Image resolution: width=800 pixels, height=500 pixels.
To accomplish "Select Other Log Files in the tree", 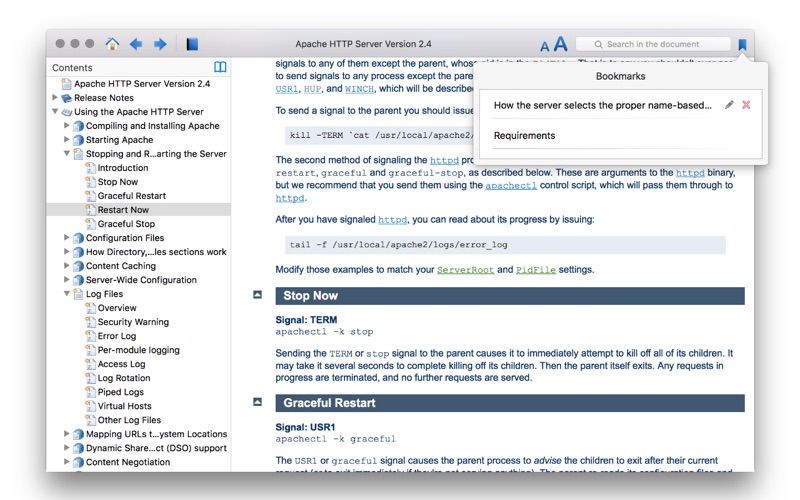I will [129, 420].
